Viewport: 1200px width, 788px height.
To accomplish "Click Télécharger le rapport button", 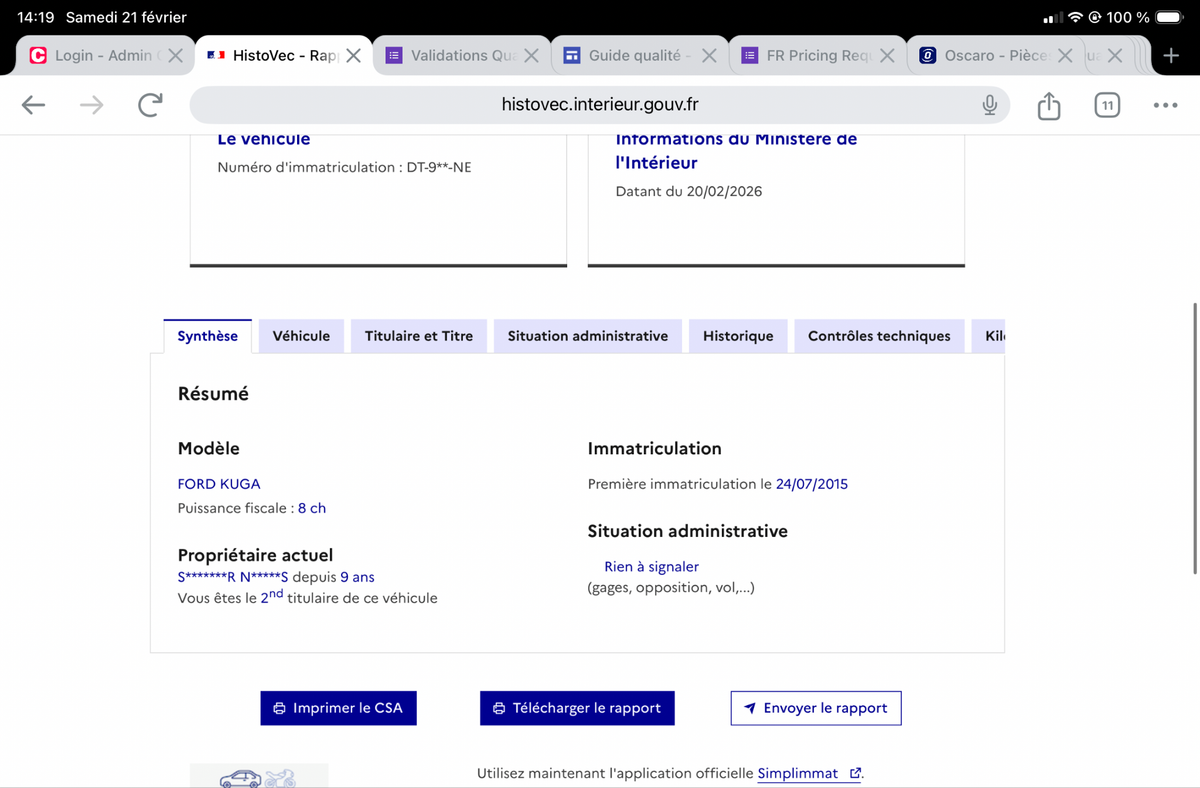I will (x=577, y=708).
